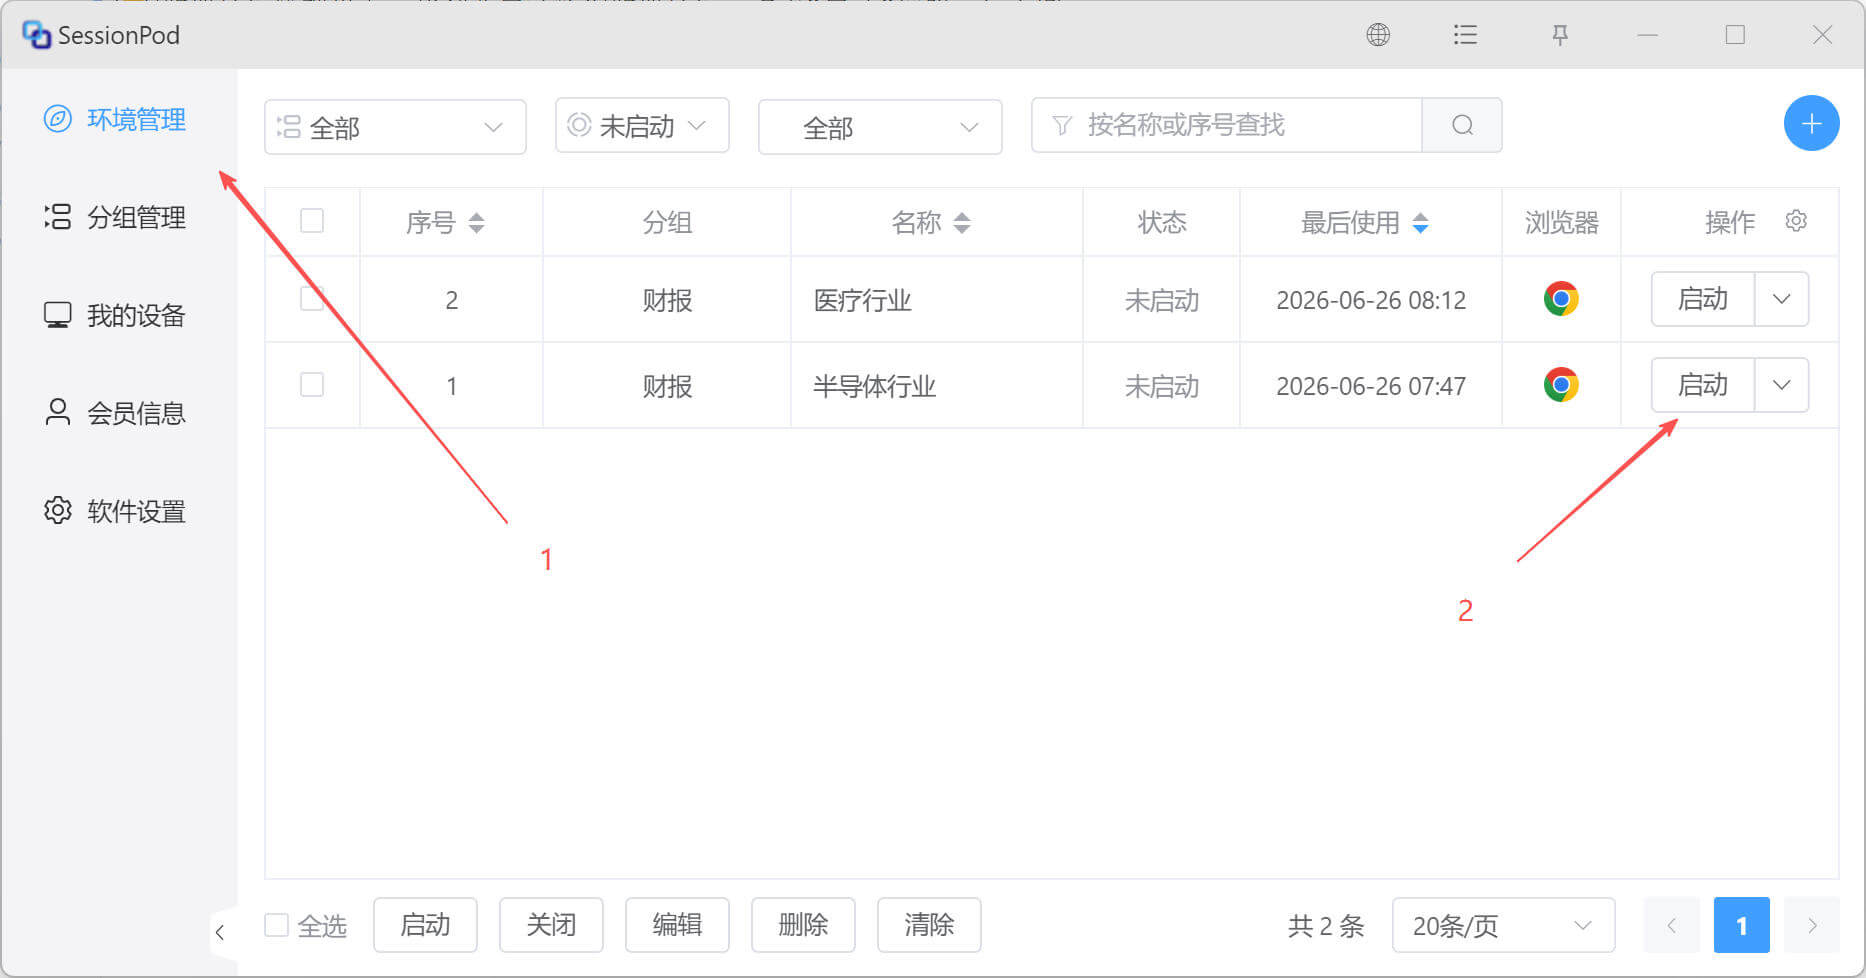This screenshot has height=978, width=1866.
Task: Open the list menu icon in title bar
Action: tap(1465, 35)
